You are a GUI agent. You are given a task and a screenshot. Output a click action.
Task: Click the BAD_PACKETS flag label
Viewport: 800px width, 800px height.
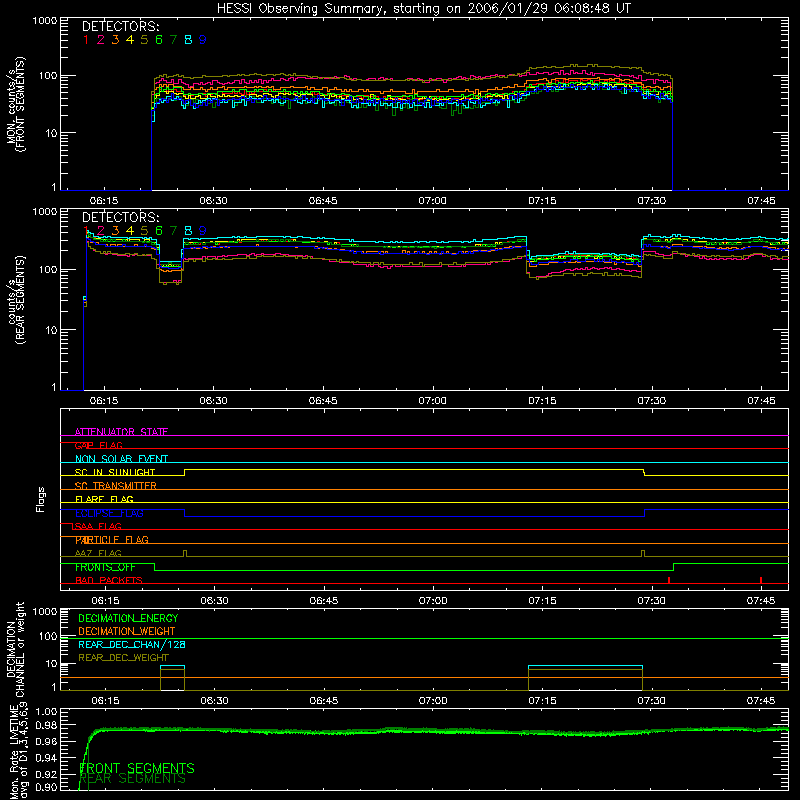[x=109, y=580]
